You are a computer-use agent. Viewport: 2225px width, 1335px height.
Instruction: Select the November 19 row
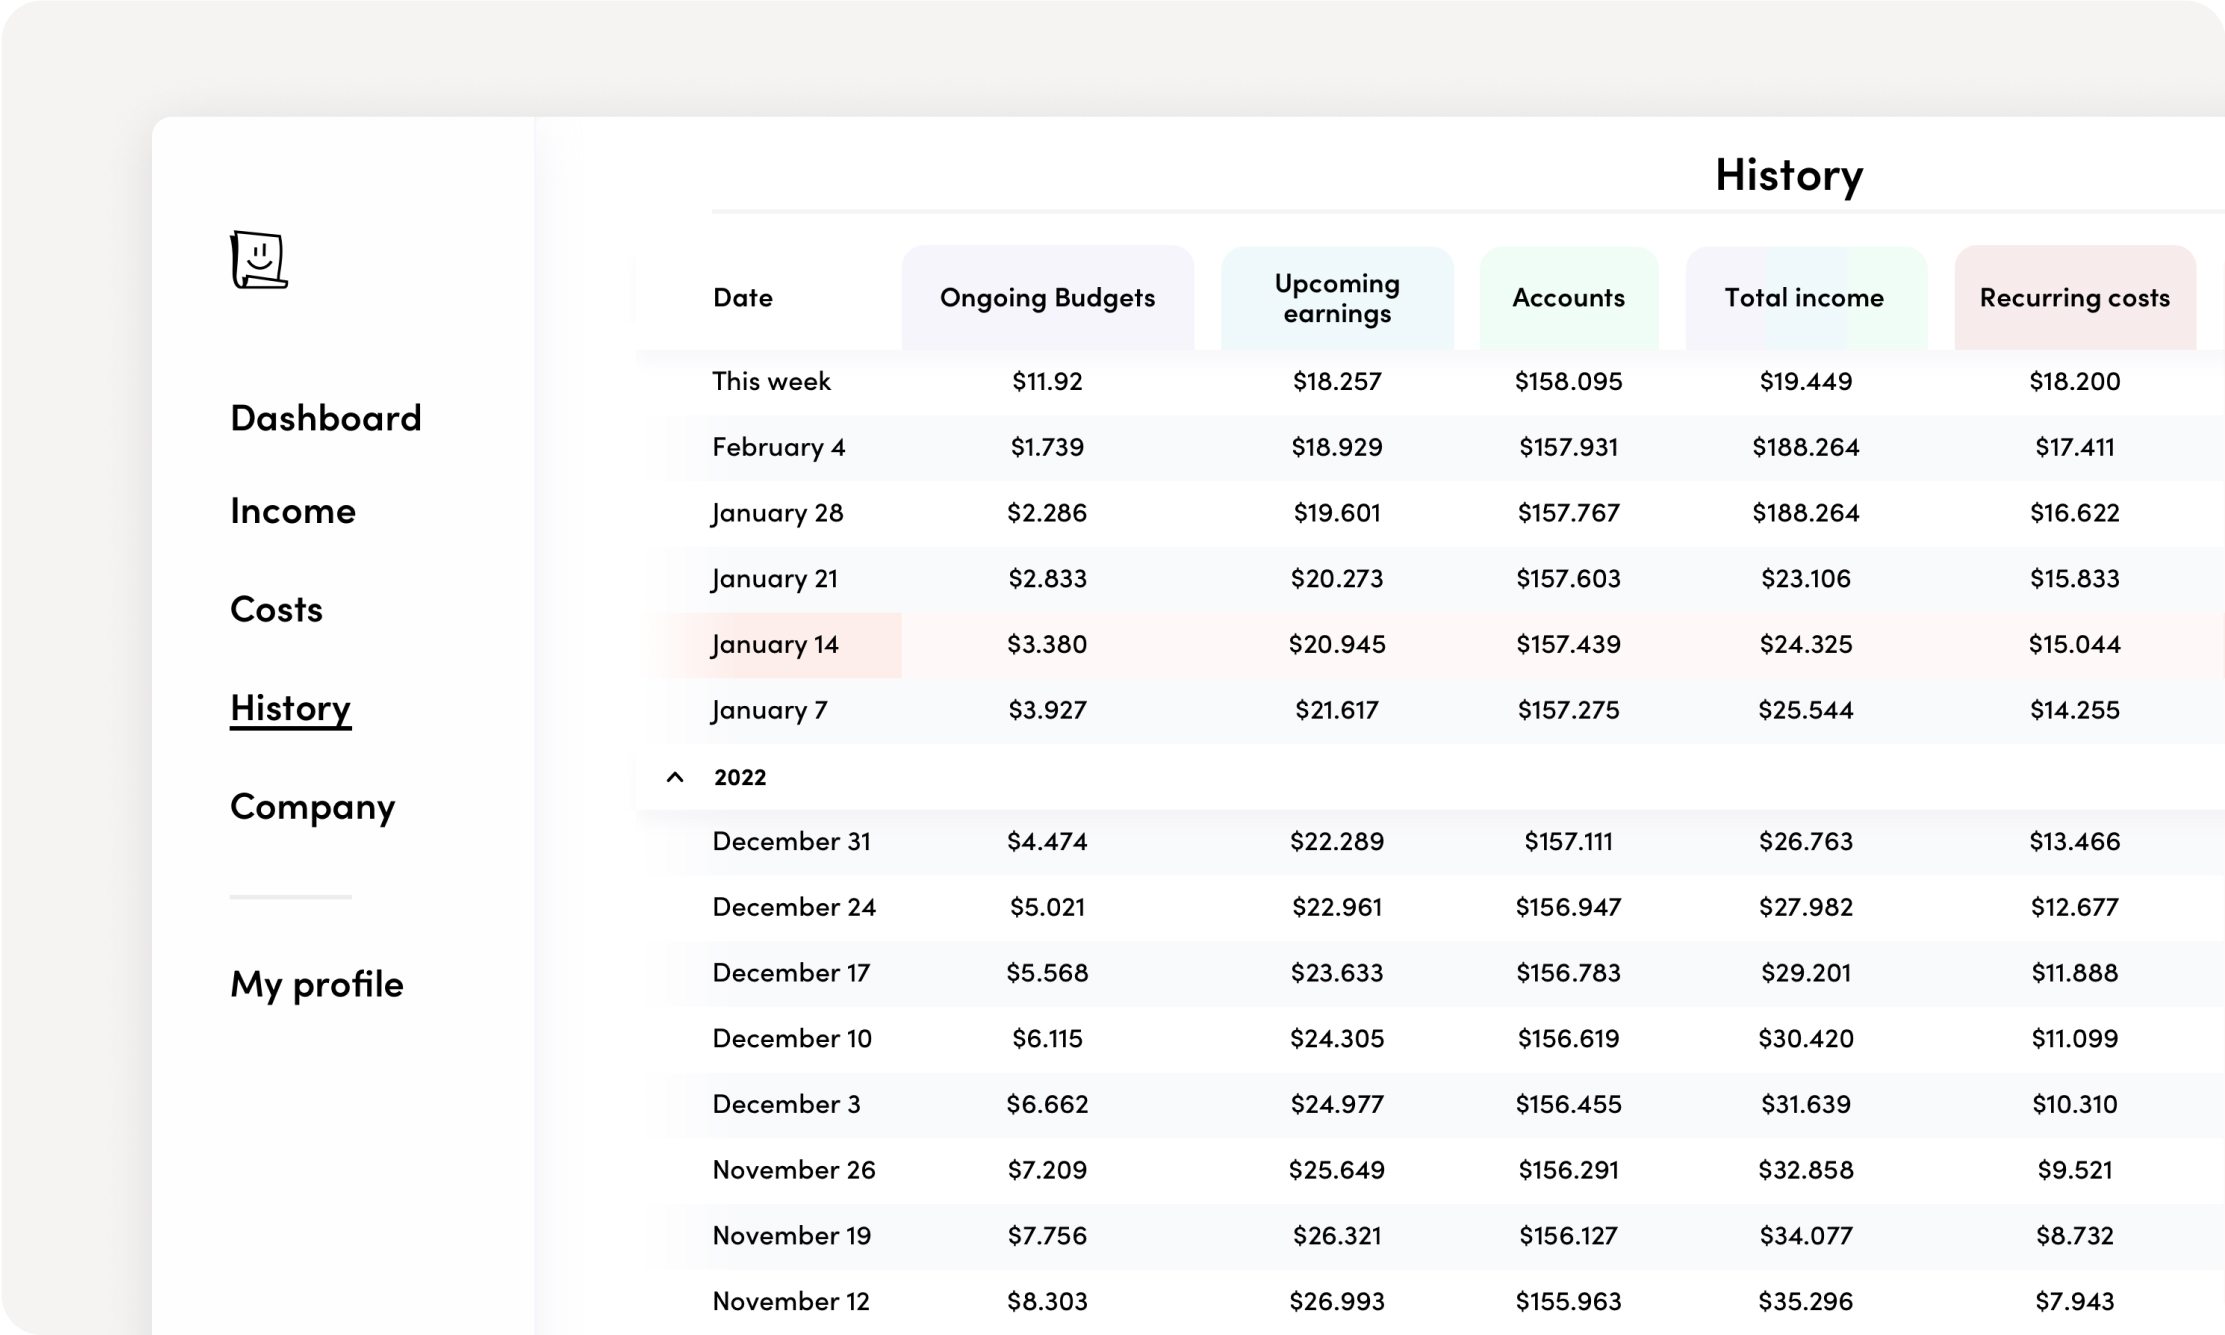point(1430,1236)
